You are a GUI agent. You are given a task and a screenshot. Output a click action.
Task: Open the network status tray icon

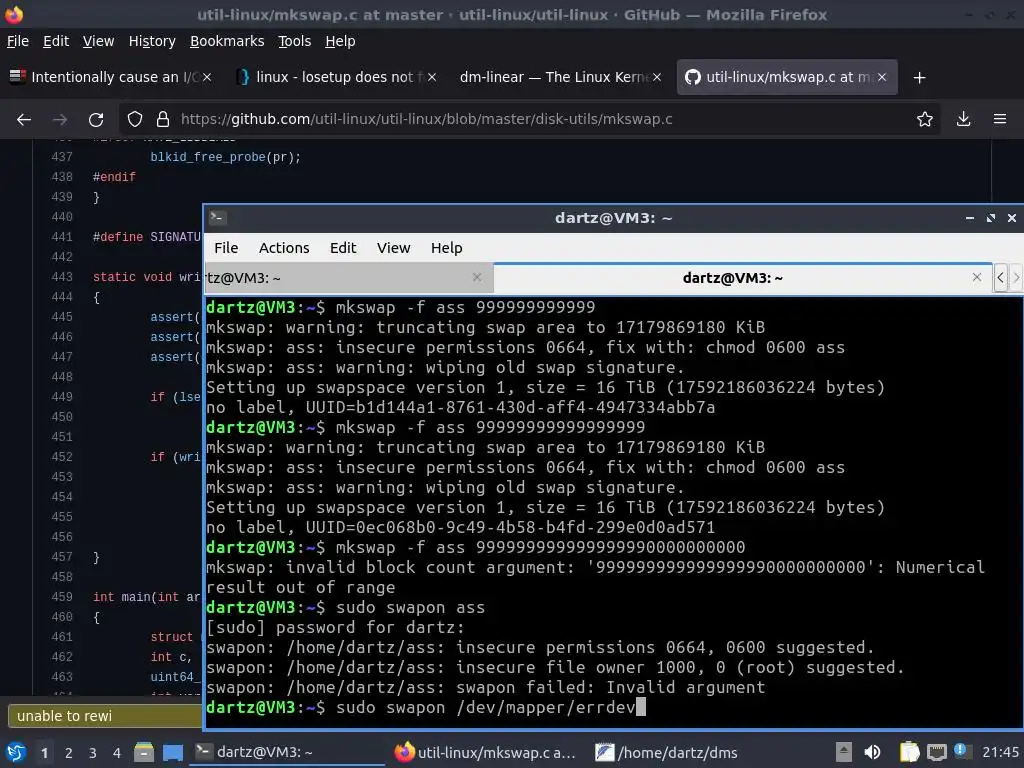tap(936, 753)
